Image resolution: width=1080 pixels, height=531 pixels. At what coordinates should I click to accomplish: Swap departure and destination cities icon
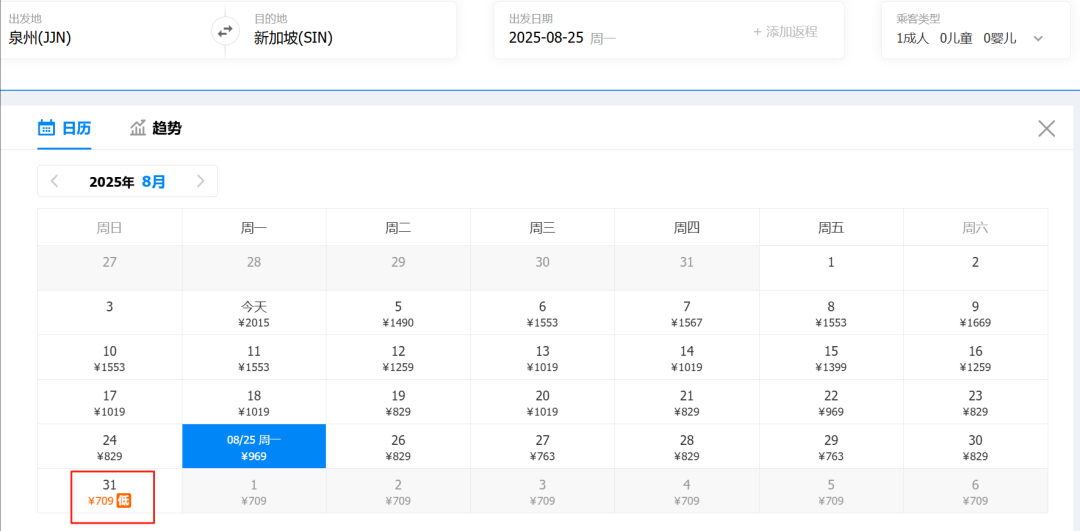[x=225, y=31]
